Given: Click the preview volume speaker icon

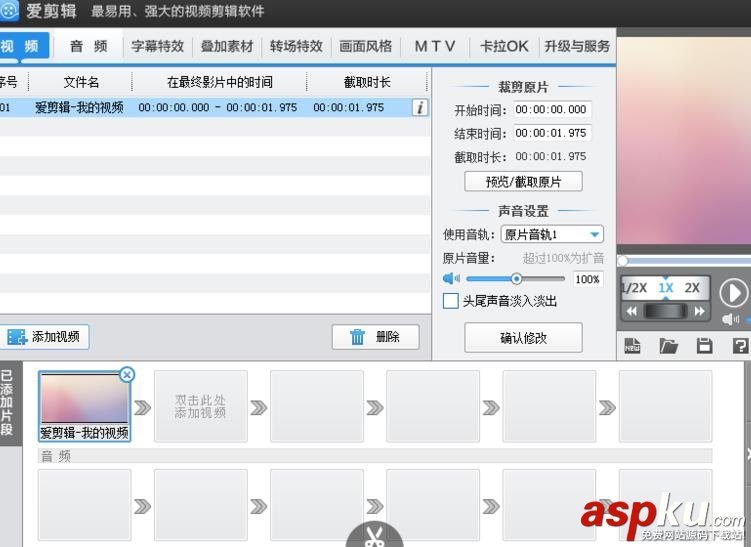Looking at the screenshot, I should pos(730,319).
